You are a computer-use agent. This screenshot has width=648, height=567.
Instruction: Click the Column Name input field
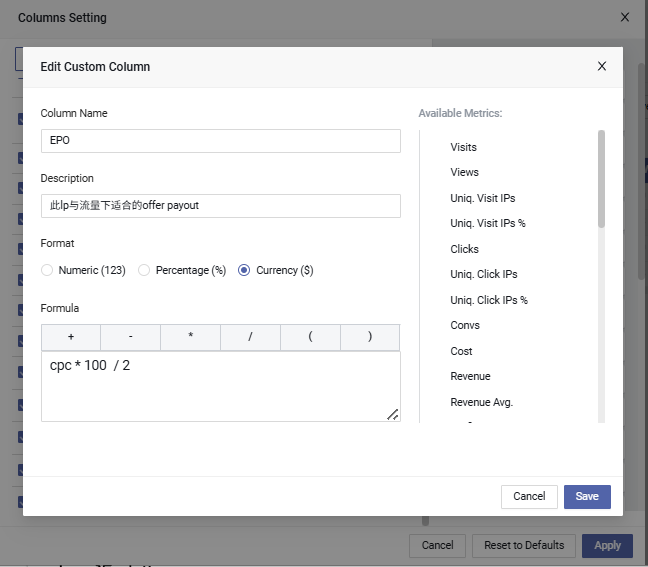220,141
